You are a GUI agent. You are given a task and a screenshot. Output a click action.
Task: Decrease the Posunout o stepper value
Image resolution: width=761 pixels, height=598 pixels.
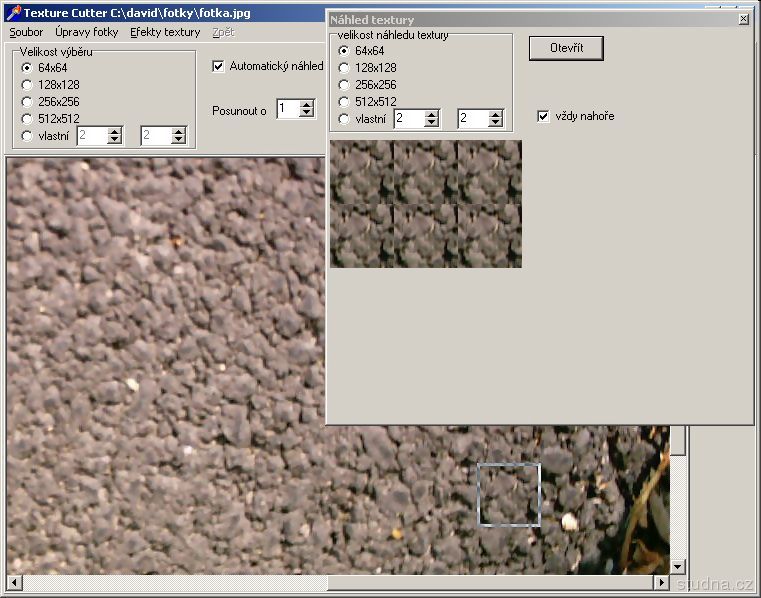coord(307,113)
